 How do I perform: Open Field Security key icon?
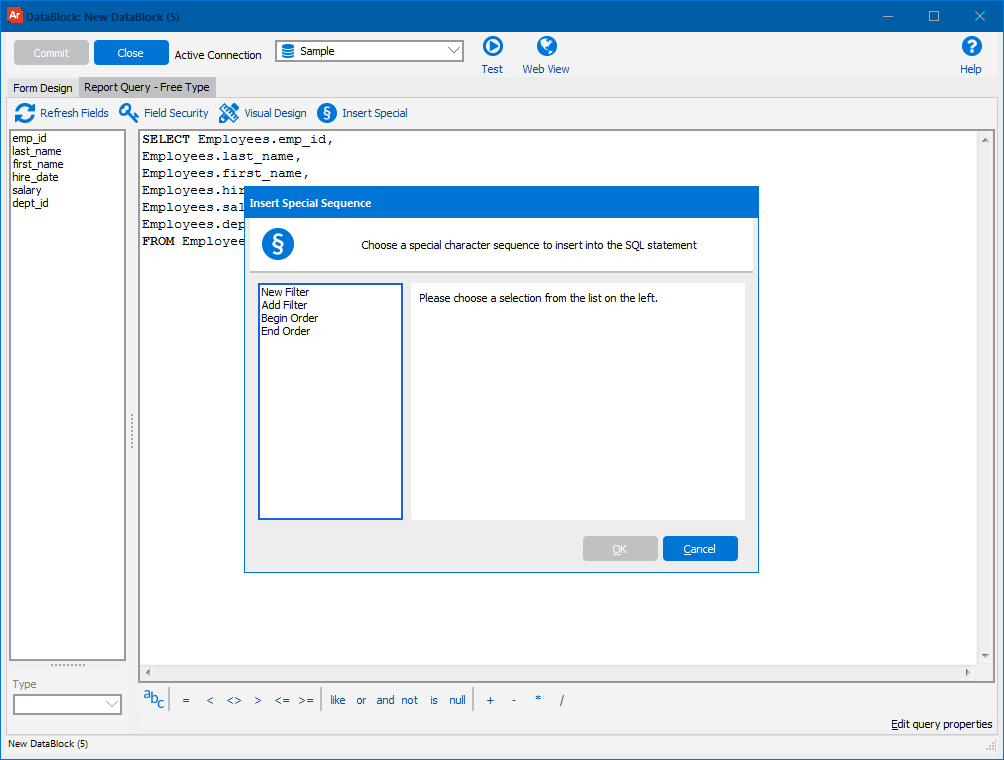(129, 113)
